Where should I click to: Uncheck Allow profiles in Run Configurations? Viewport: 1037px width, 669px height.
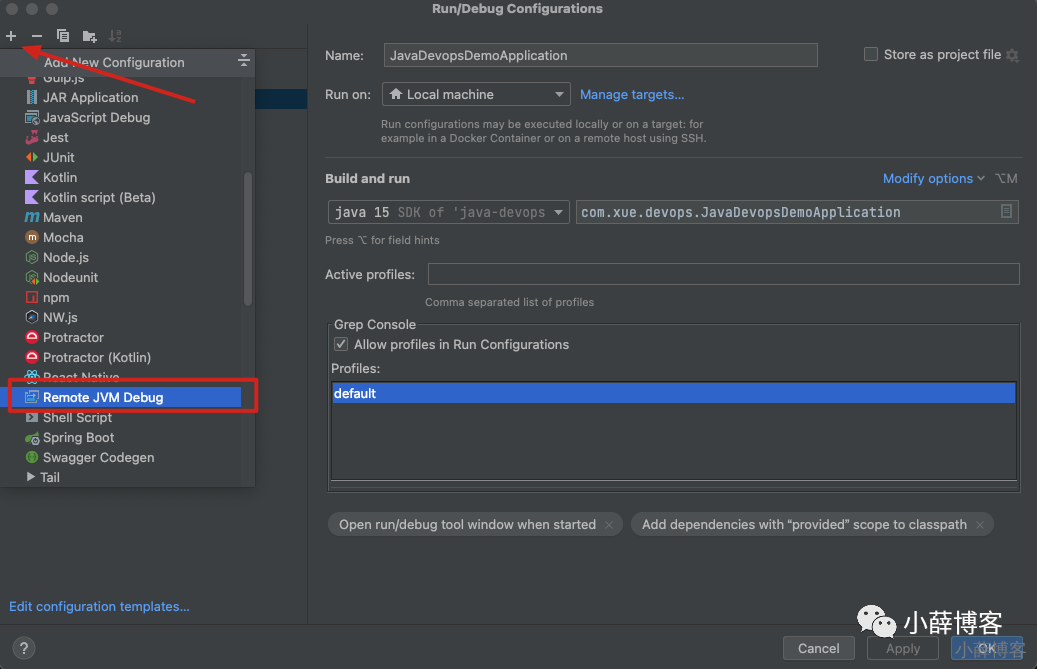click(341, 344)
